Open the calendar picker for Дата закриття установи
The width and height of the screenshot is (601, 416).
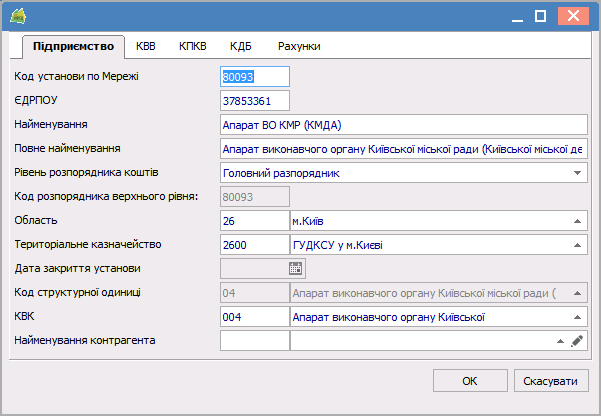click(295, 268)
